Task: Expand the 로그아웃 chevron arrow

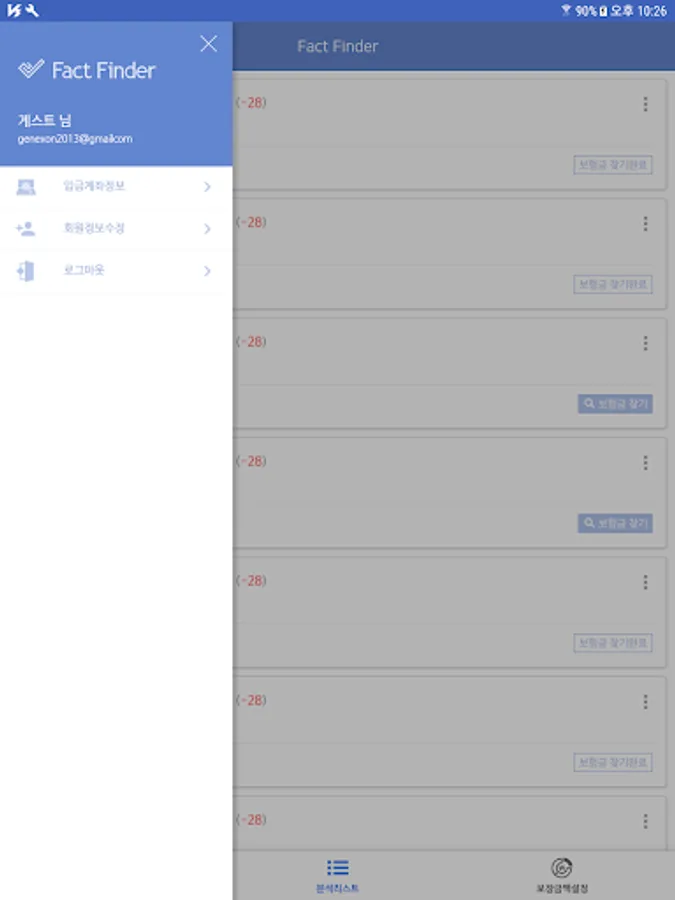Action: [x=207, y=271]
